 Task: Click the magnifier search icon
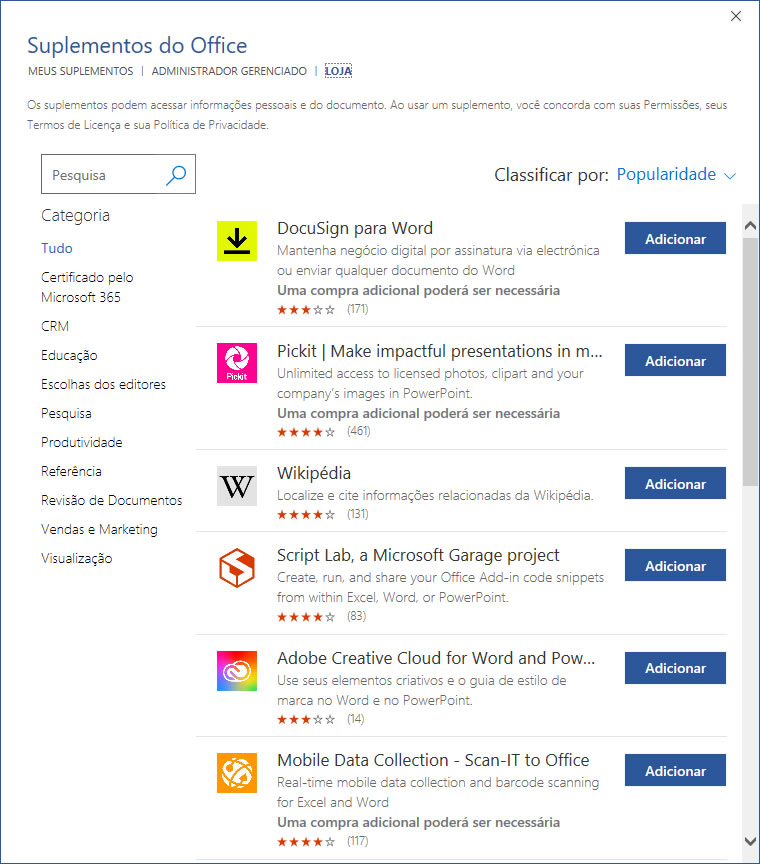176,175
